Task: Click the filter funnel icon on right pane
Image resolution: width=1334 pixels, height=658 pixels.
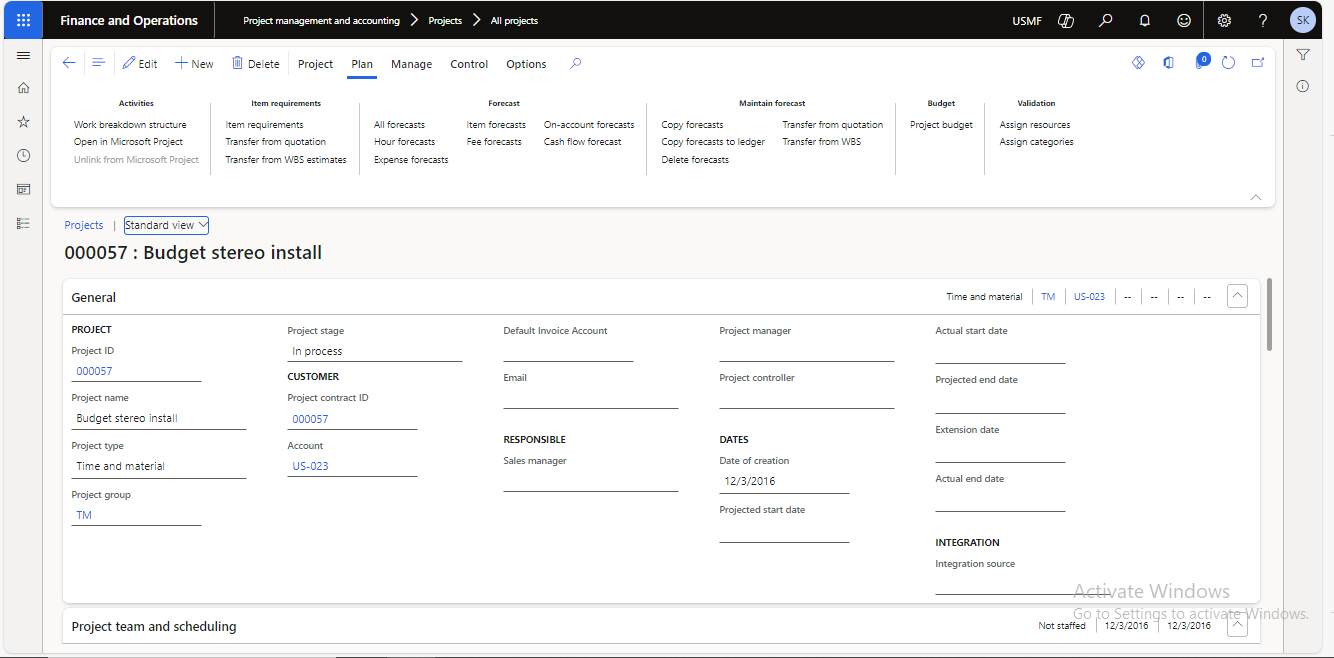Action: 1303,55
